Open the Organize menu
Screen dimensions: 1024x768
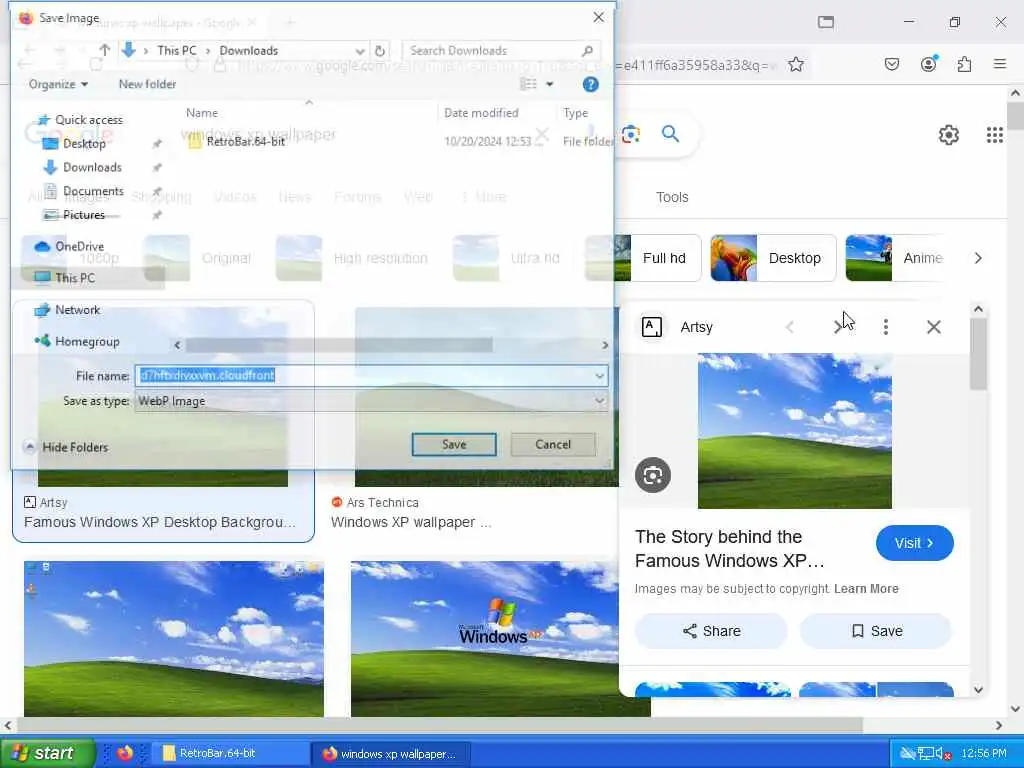click(x=58, y=84)
